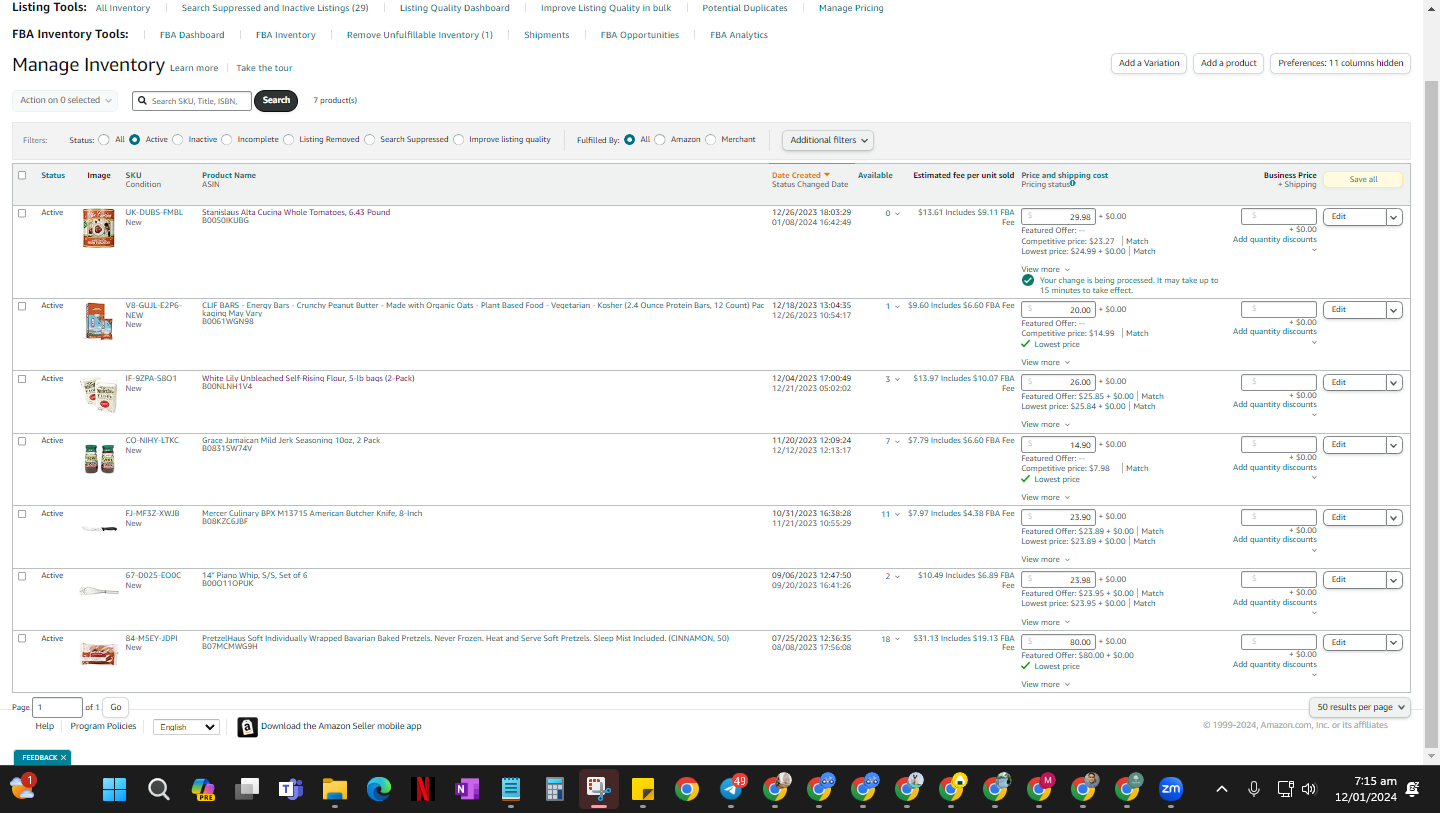Open Windows Search from the taskbar

158,789
